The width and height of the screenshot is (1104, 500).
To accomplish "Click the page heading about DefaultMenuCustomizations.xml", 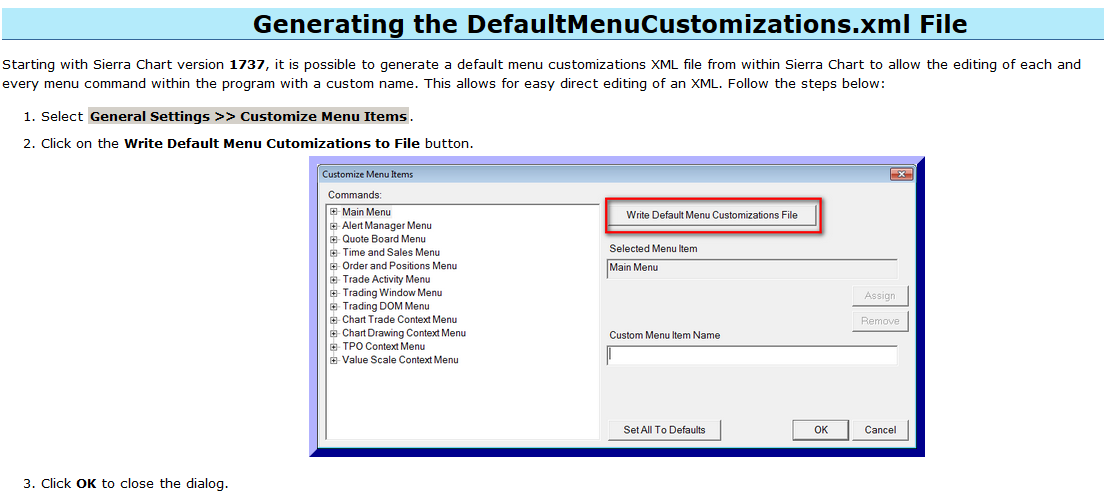I will [x=610, y=24].
